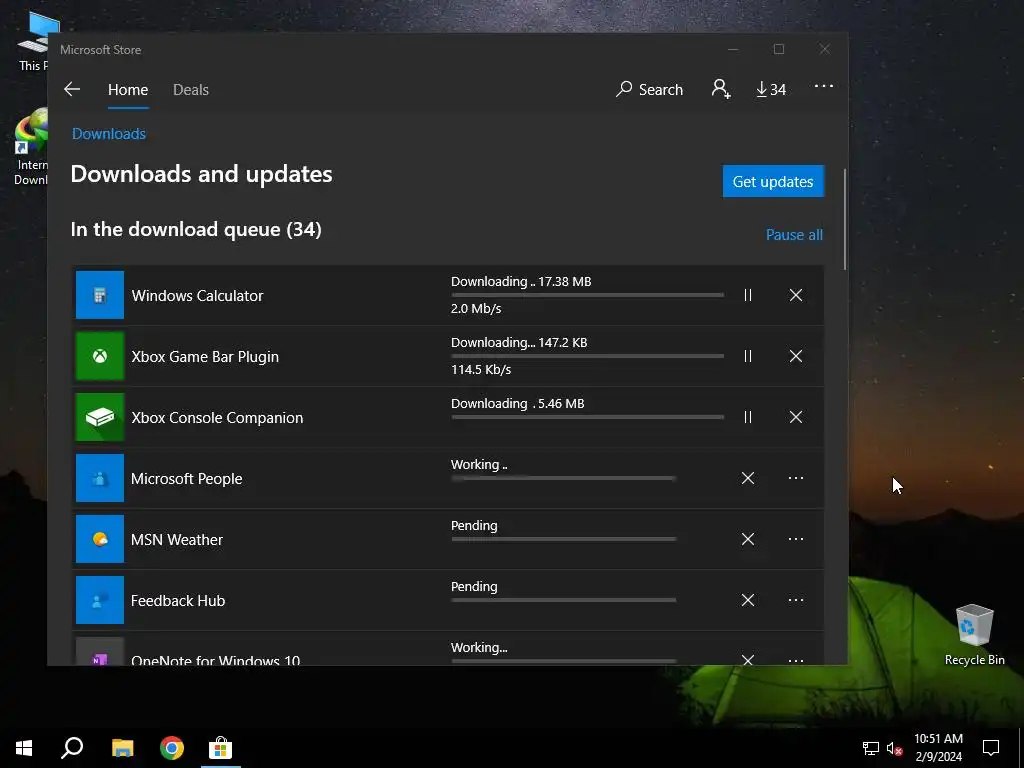Cancel the MSN Weather pending update
1024x768 pixels.
point(748,539)
